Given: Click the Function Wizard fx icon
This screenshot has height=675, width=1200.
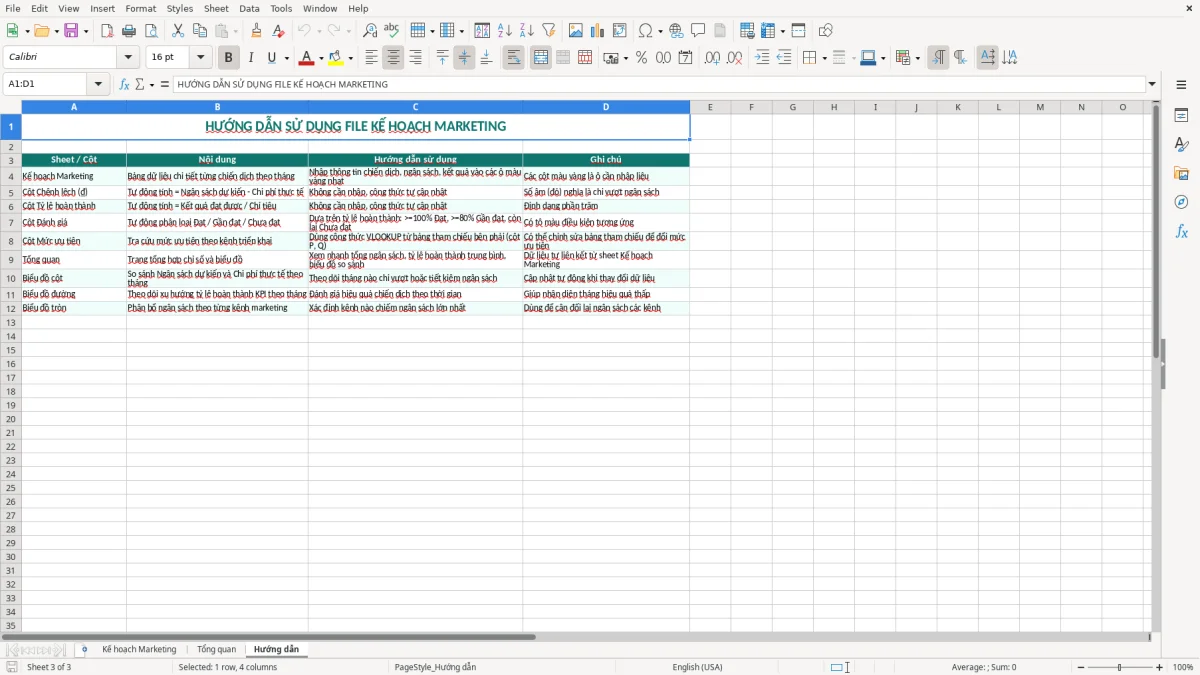Looking at the screenshot, I should coord(124,84).
